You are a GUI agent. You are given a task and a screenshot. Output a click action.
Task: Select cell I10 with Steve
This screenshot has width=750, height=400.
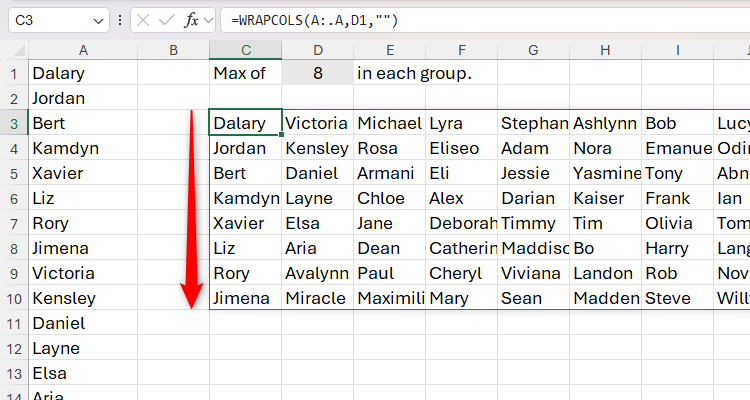[x=677, y=298]
